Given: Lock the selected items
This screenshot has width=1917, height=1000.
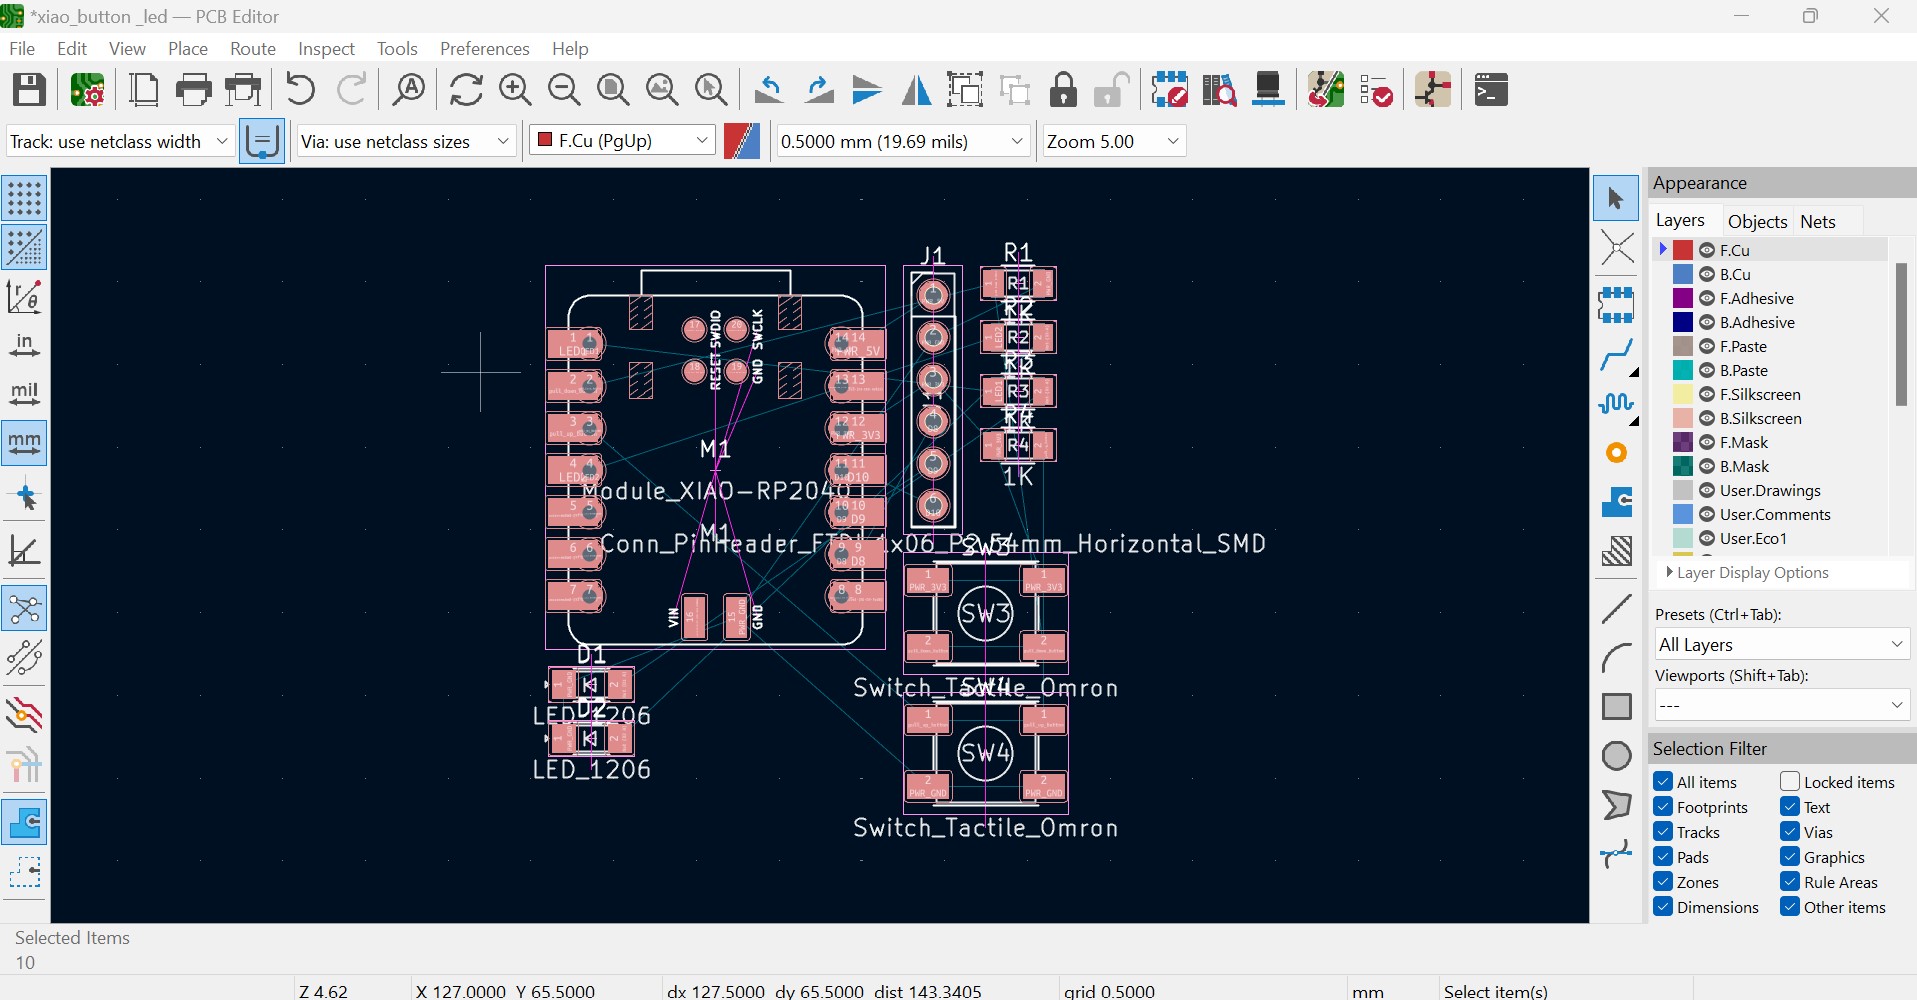Looking at the screenshot, I should point(1063,90).
